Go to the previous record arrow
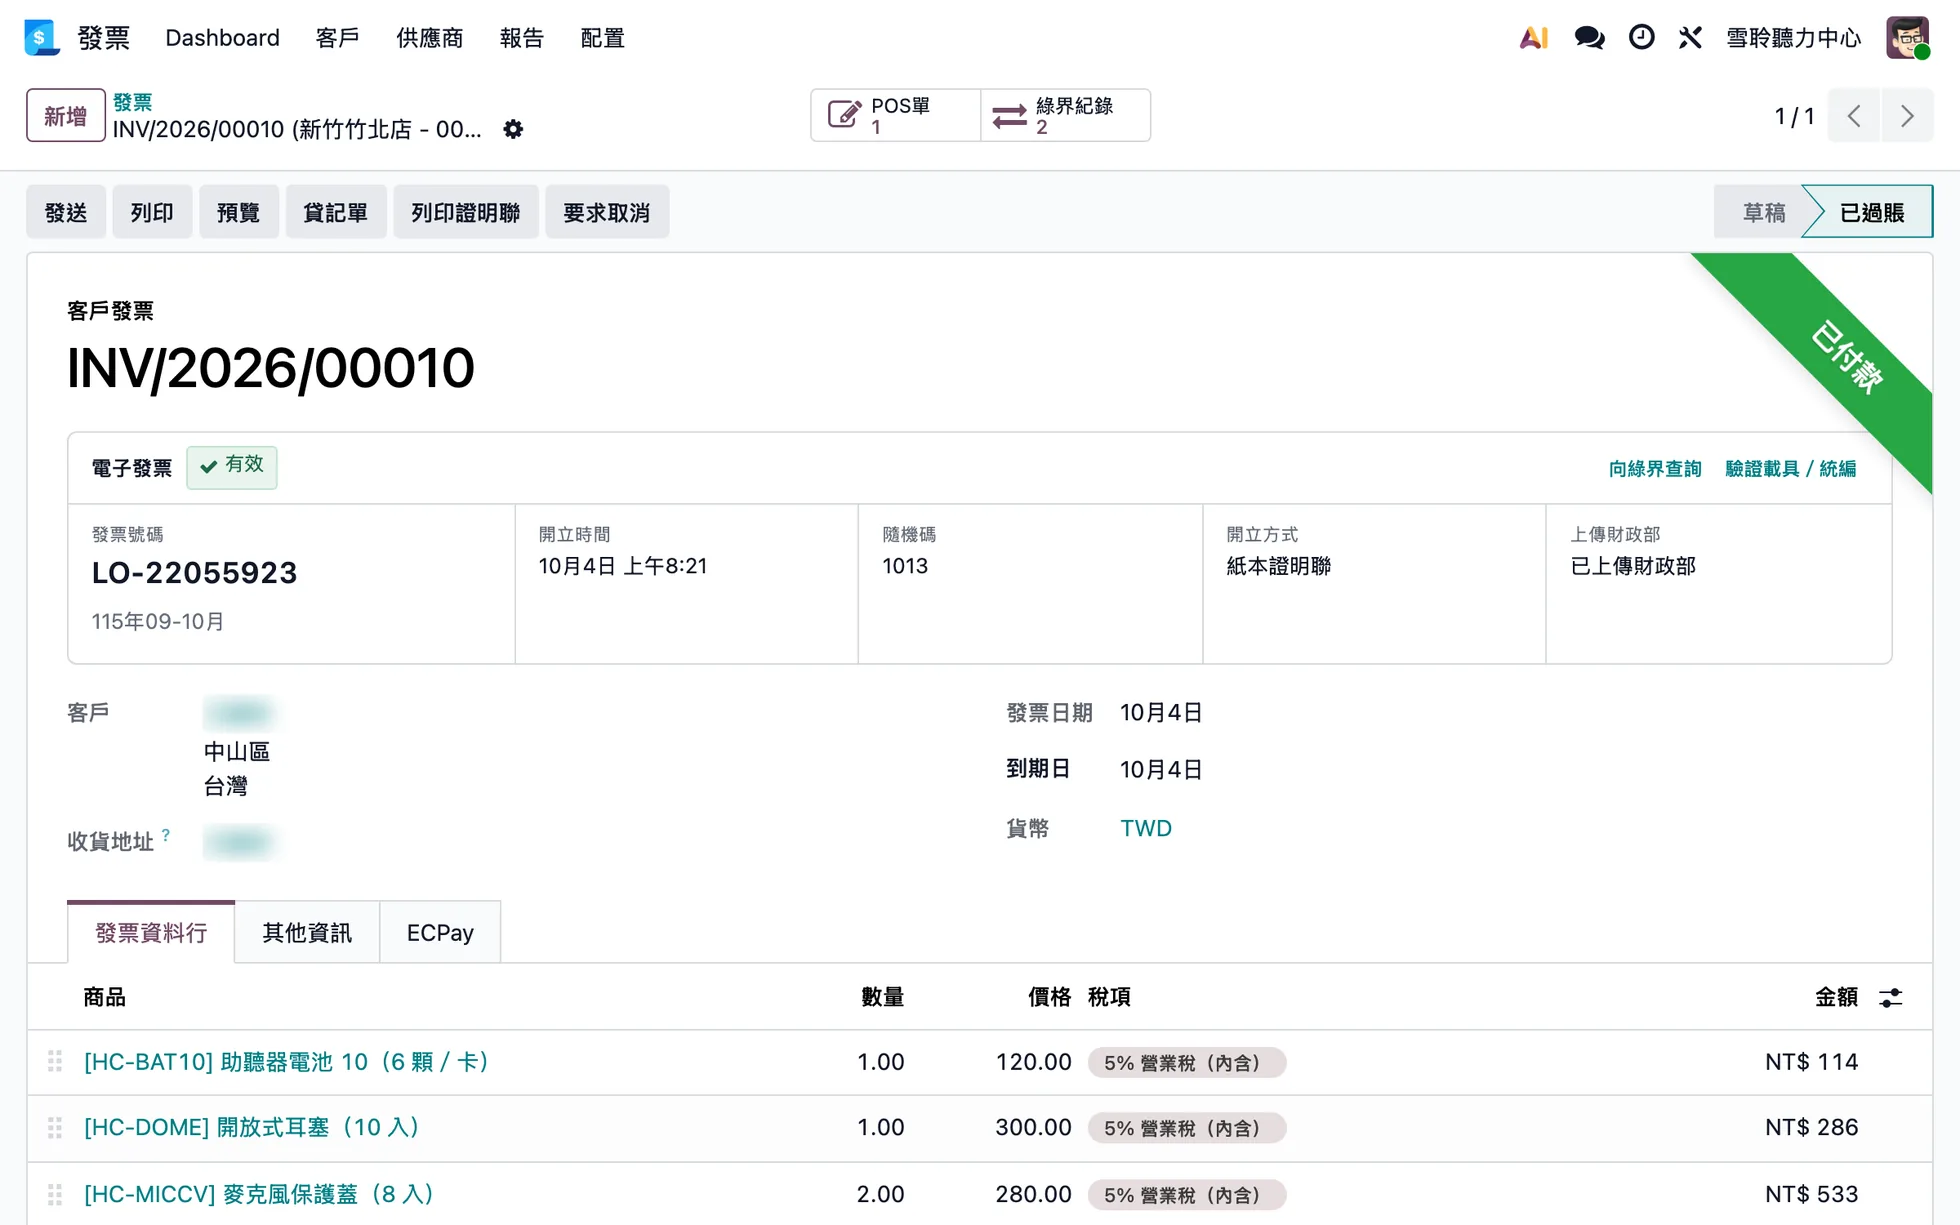 click(x=1854, y=116)
